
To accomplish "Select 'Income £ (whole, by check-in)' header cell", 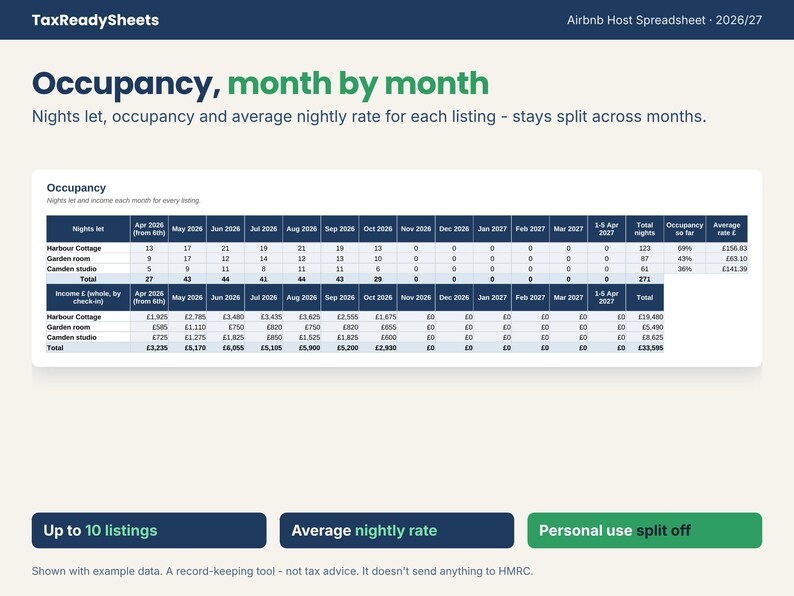I will tap(88, 297).
